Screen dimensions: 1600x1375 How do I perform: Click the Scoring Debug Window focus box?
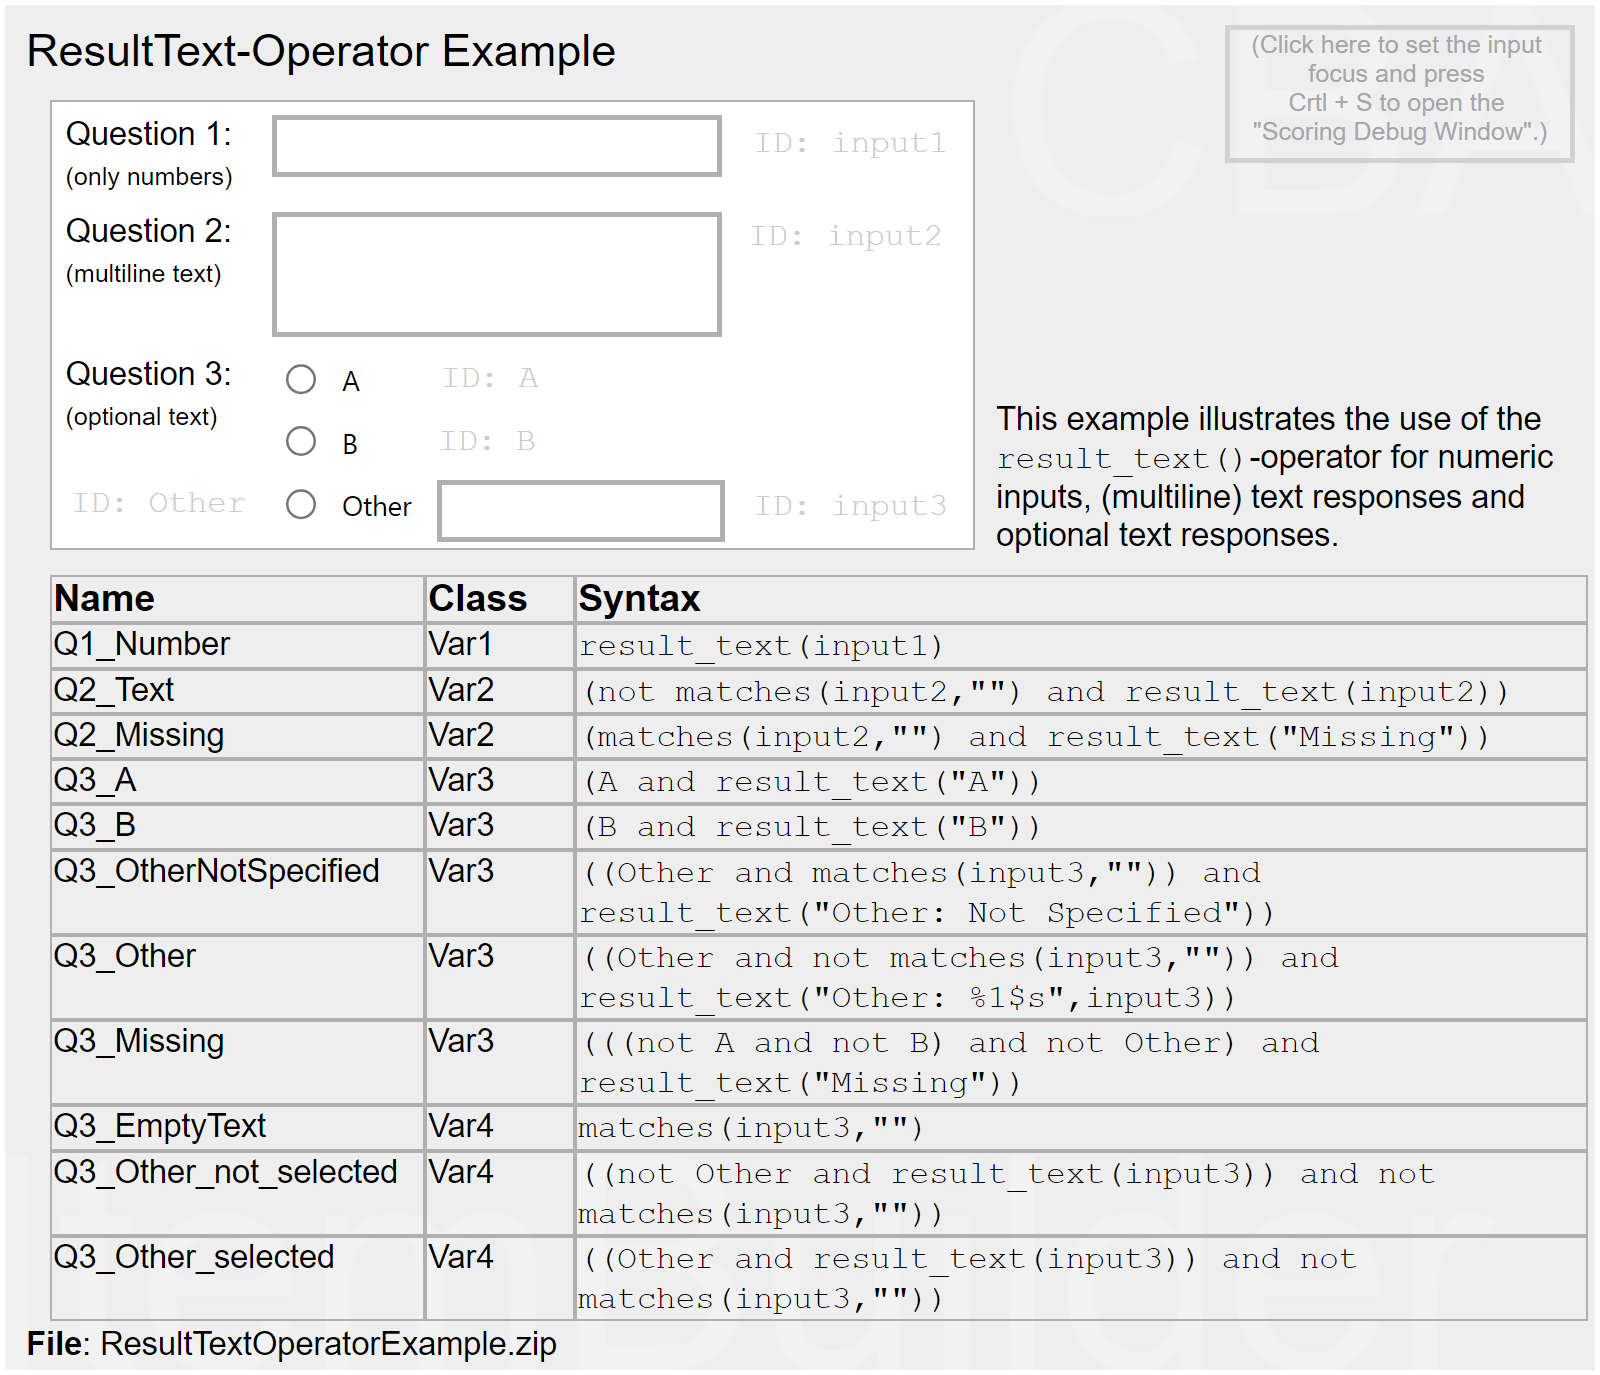(x=1398, y=93)
